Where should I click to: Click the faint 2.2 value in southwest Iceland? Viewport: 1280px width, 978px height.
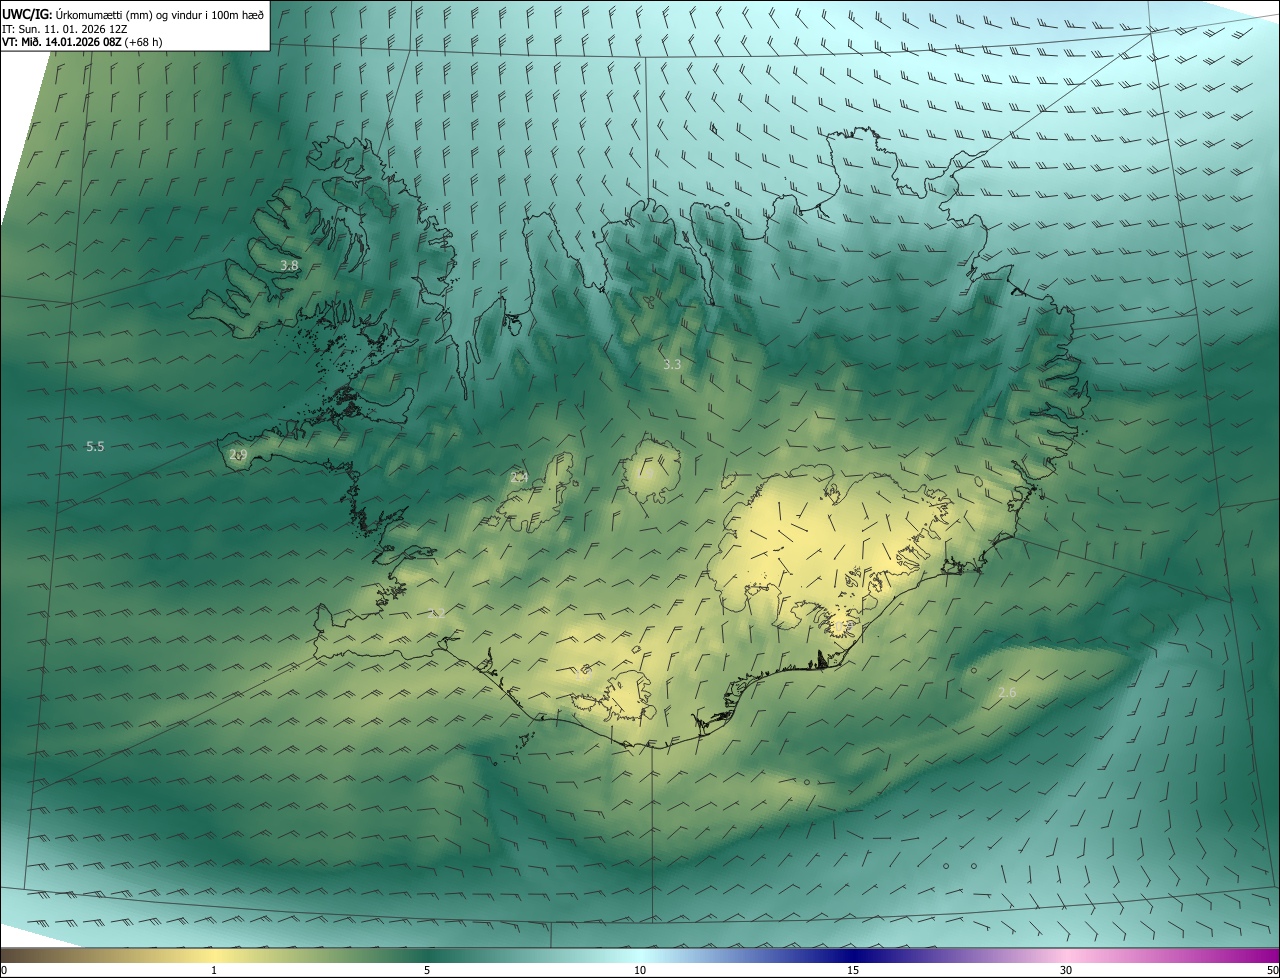[436, 614]
